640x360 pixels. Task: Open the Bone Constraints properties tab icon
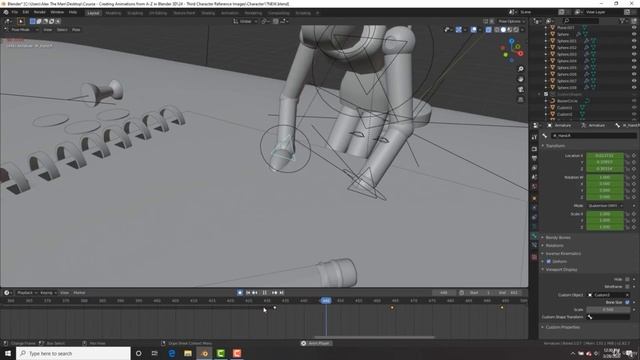pos(534,245)
